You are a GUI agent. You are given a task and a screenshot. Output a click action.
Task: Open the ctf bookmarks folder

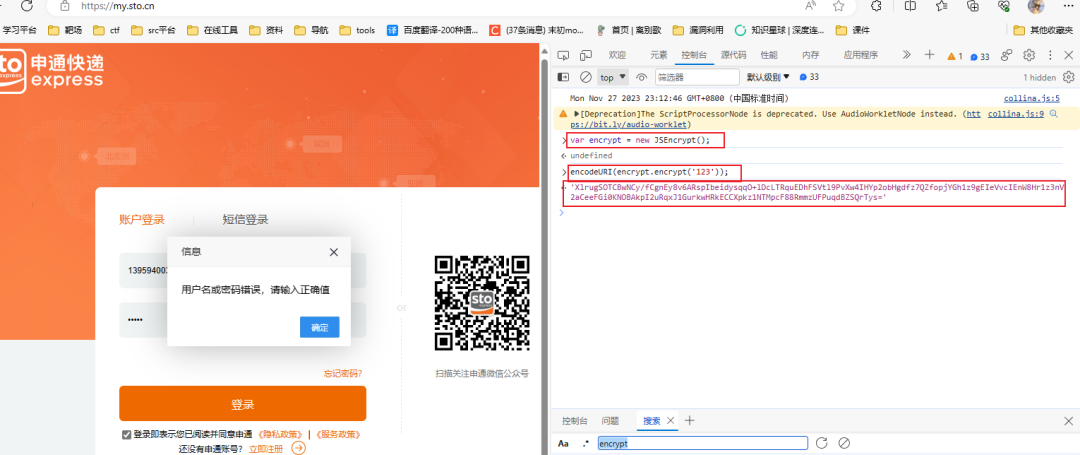[105, 30]
